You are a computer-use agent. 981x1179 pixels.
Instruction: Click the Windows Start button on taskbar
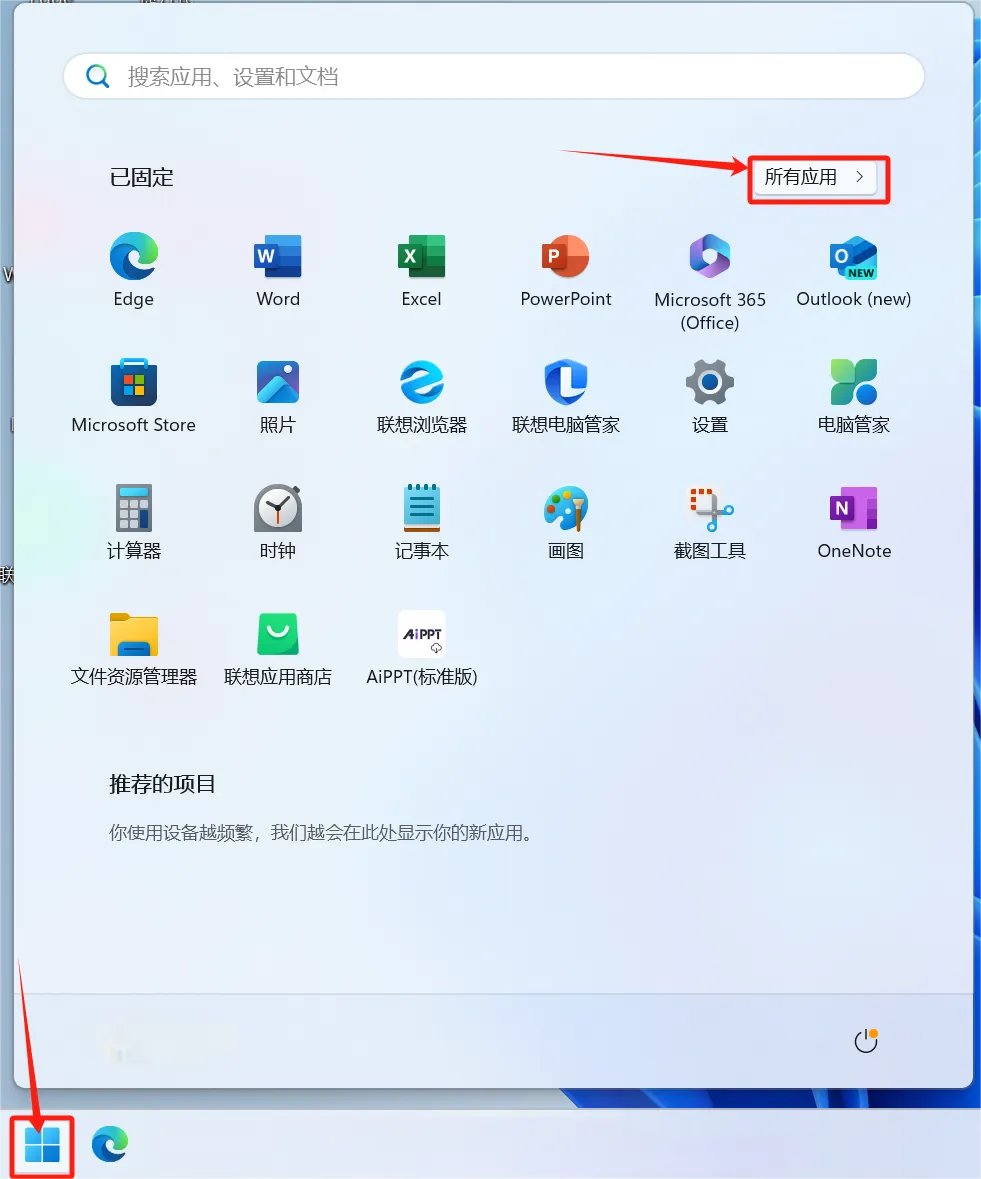click(x=42, y=1145)
